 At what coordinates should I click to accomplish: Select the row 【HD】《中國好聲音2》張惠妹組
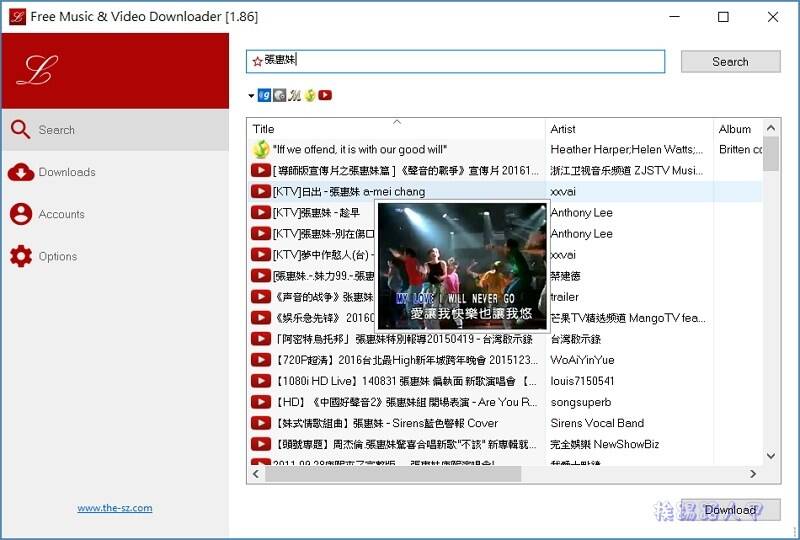[x=505, y=402]
